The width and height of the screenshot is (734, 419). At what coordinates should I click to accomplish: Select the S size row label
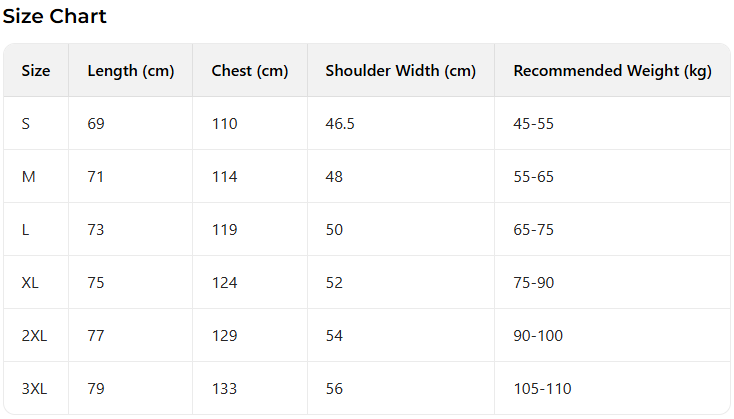click(26, 124)
